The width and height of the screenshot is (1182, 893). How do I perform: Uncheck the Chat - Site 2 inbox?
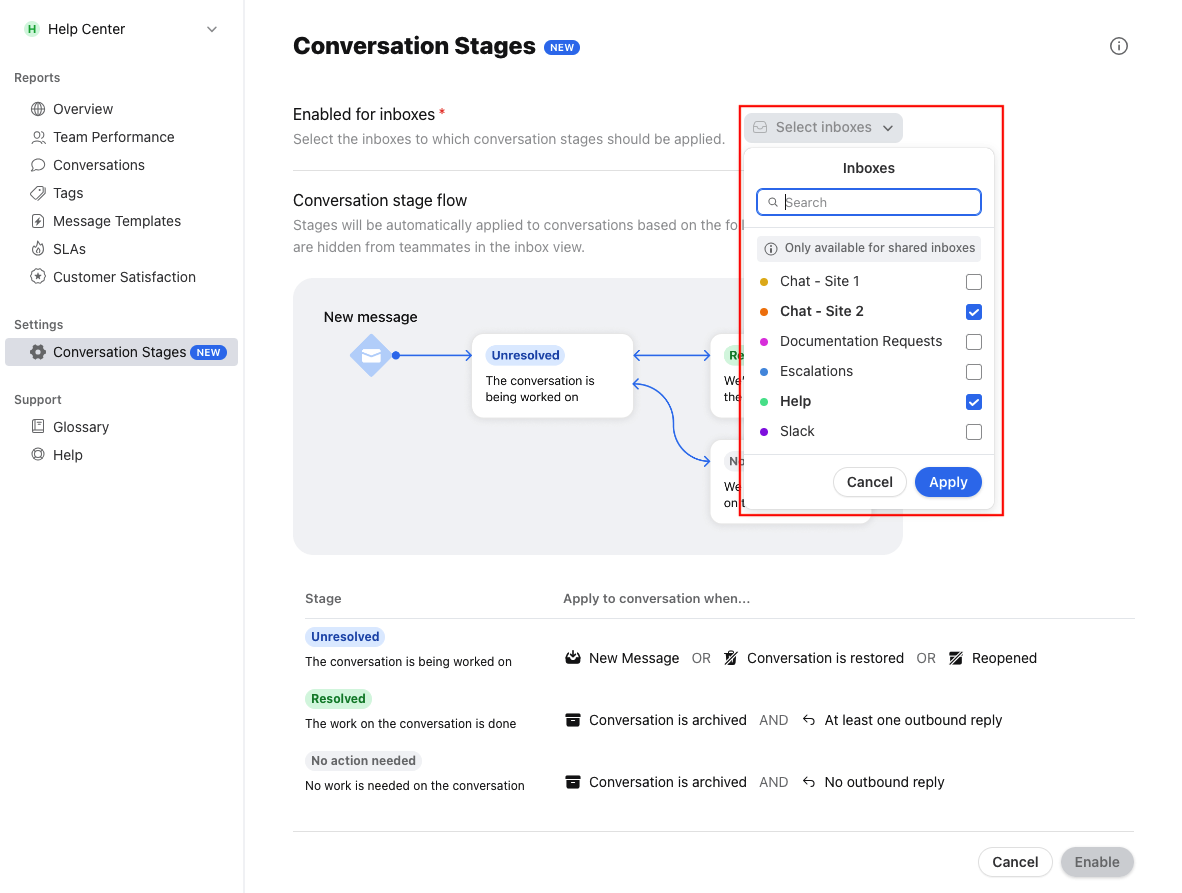click(x=973, y=312)
